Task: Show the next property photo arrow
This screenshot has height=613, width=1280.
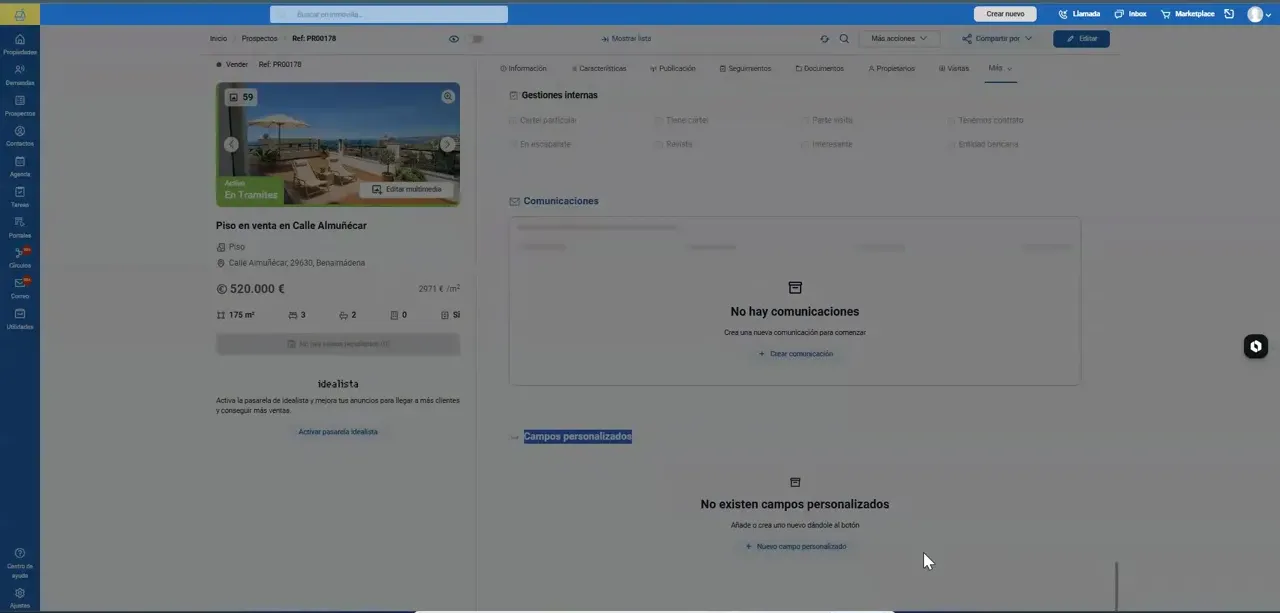Action: tap(447, 144)
